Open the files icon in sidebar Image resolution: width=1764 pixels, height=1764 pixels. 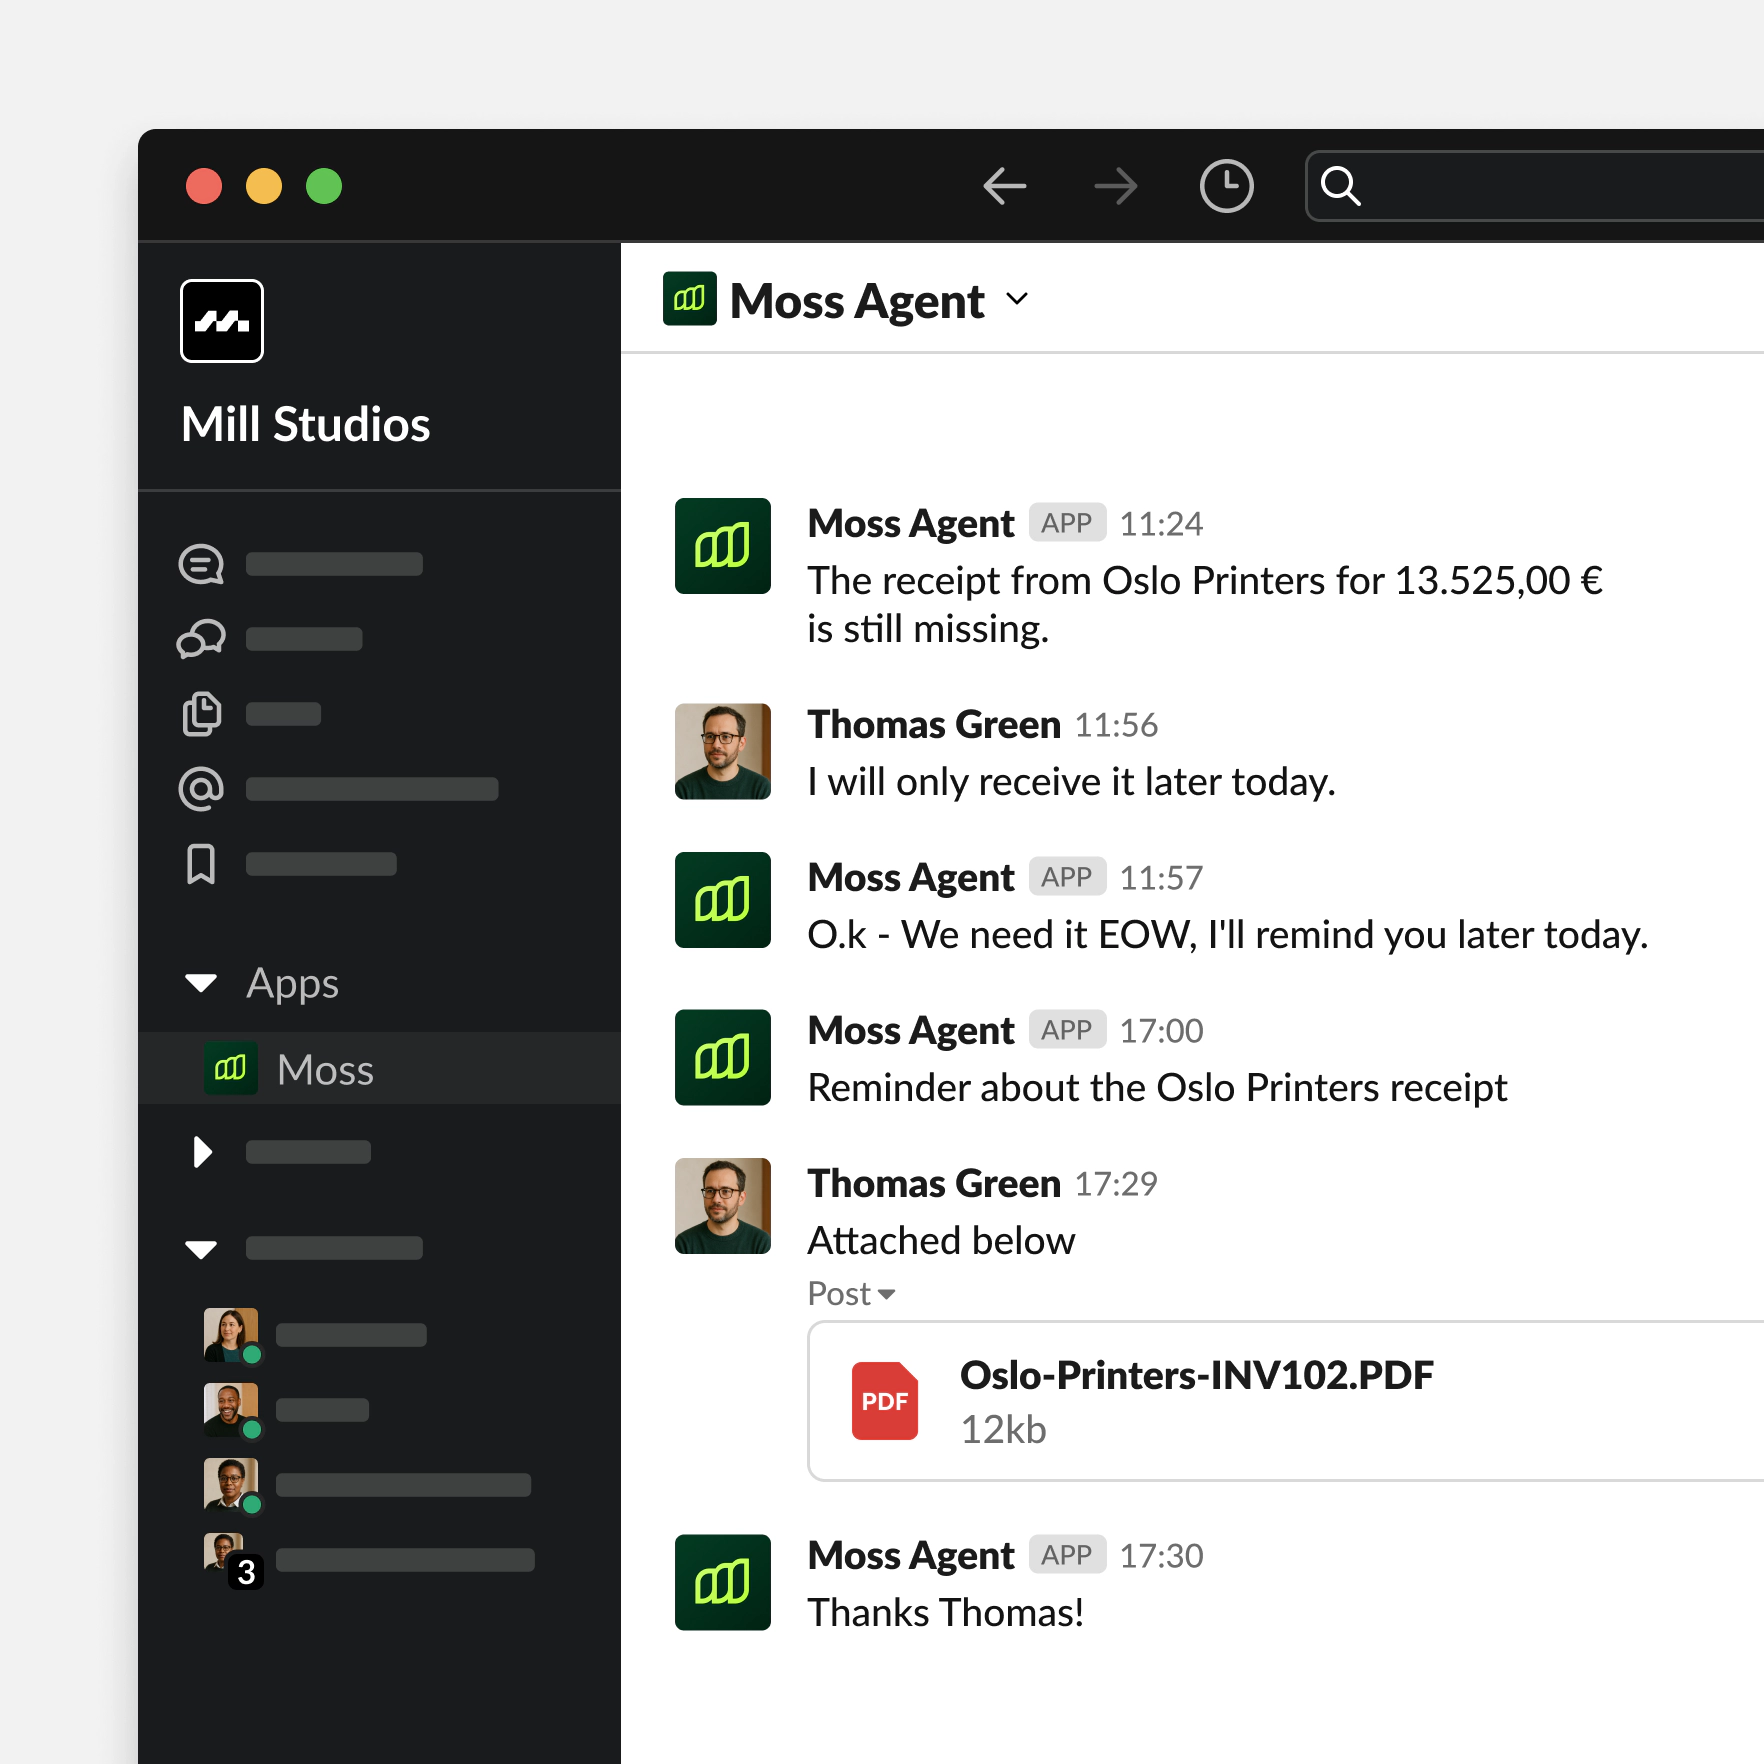pos(201,713)
